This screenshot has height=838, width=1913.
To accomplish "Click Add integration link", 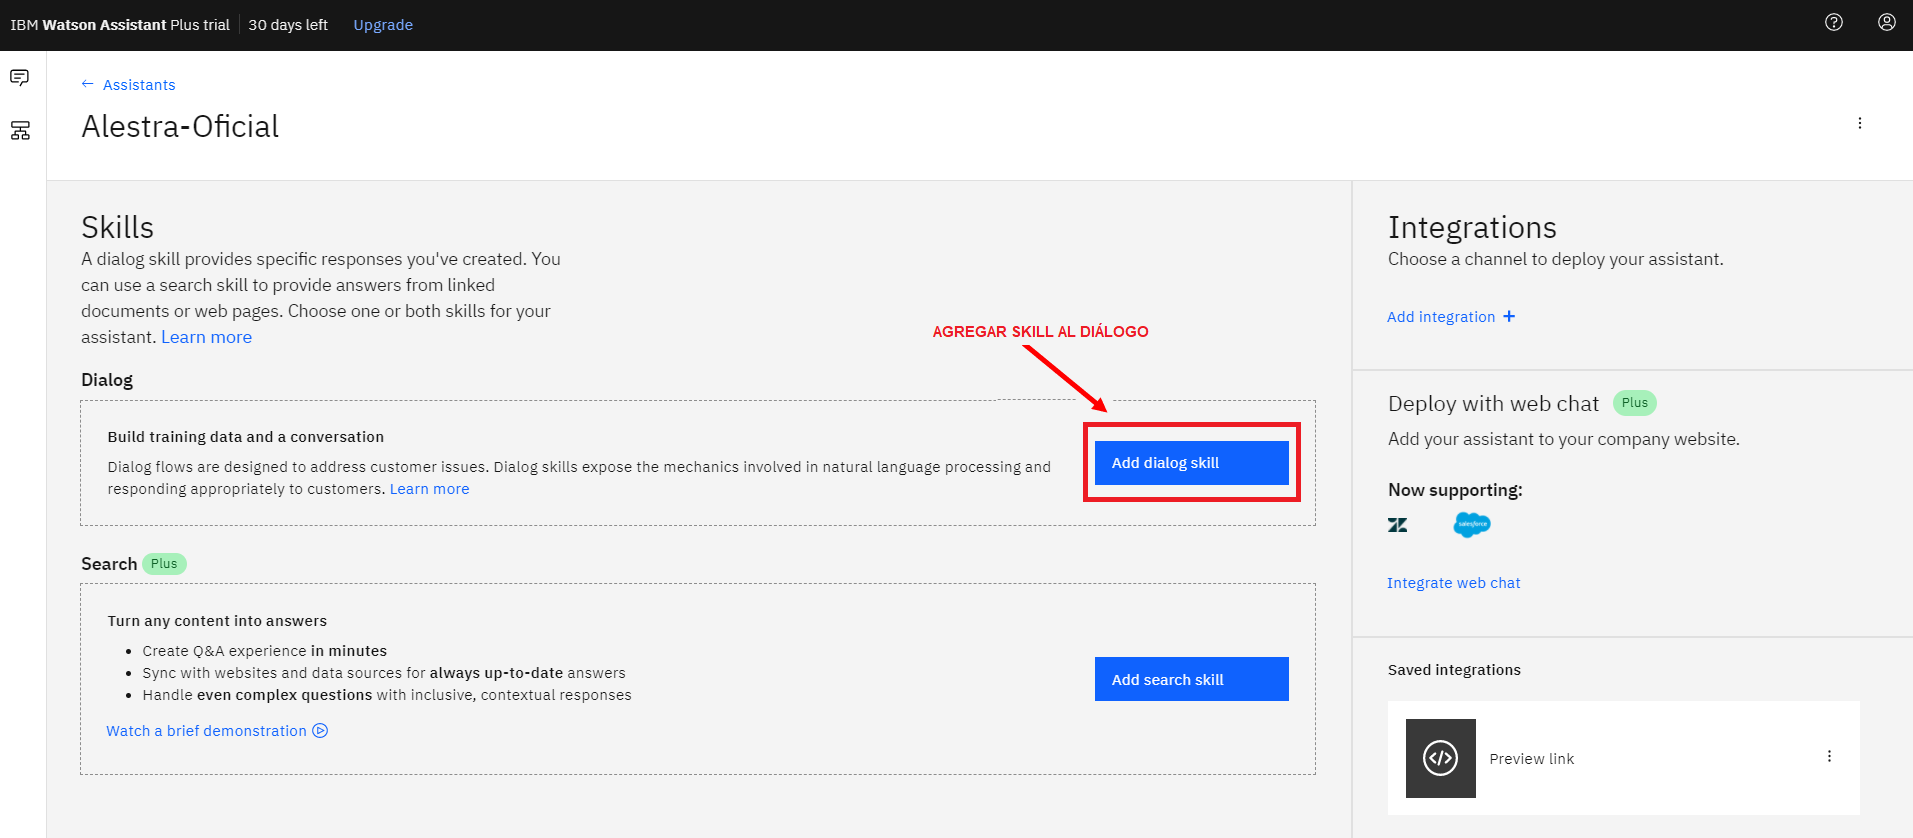I will (1441, 317).
